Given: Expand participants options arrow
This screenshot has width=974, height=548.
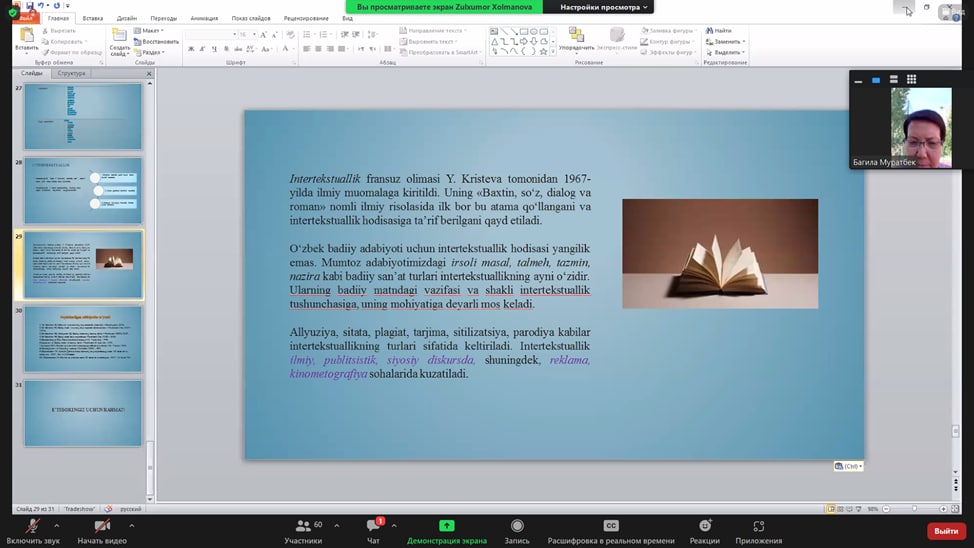Looking at the screenshot, I should 337,526.
